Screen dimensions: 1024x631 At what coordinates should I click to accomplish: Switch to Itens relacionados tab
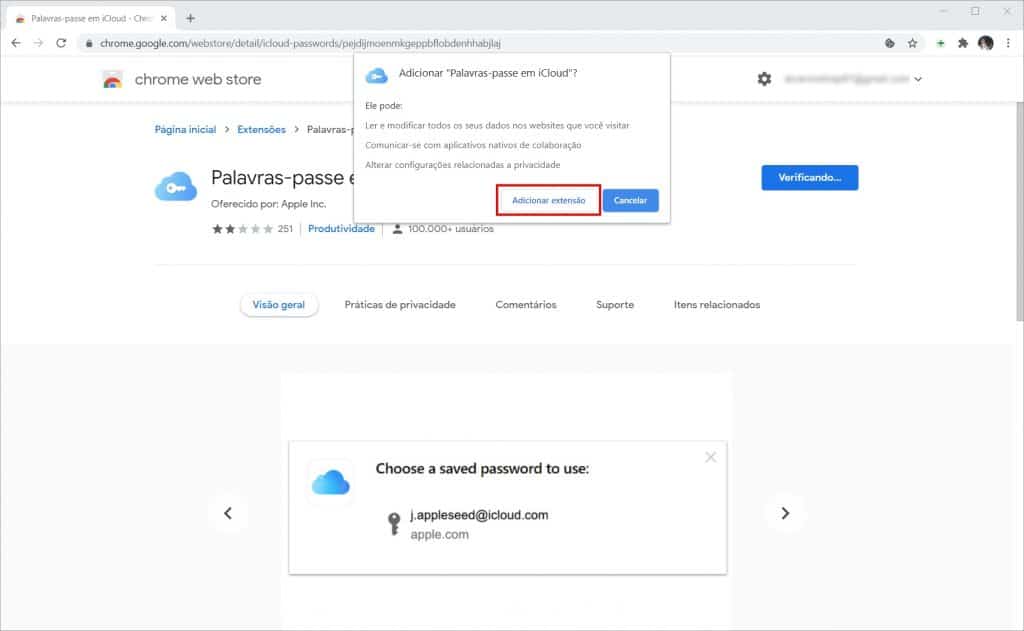click(716, 305)
